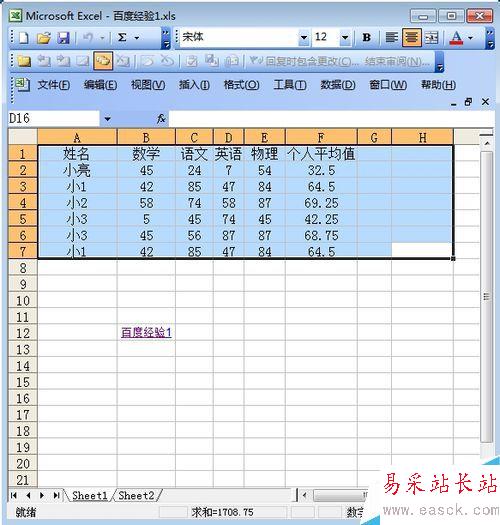Click the Create Outlook Task icon
The height and width of the screenshot is (525, 500).
(x=191, y=61)
